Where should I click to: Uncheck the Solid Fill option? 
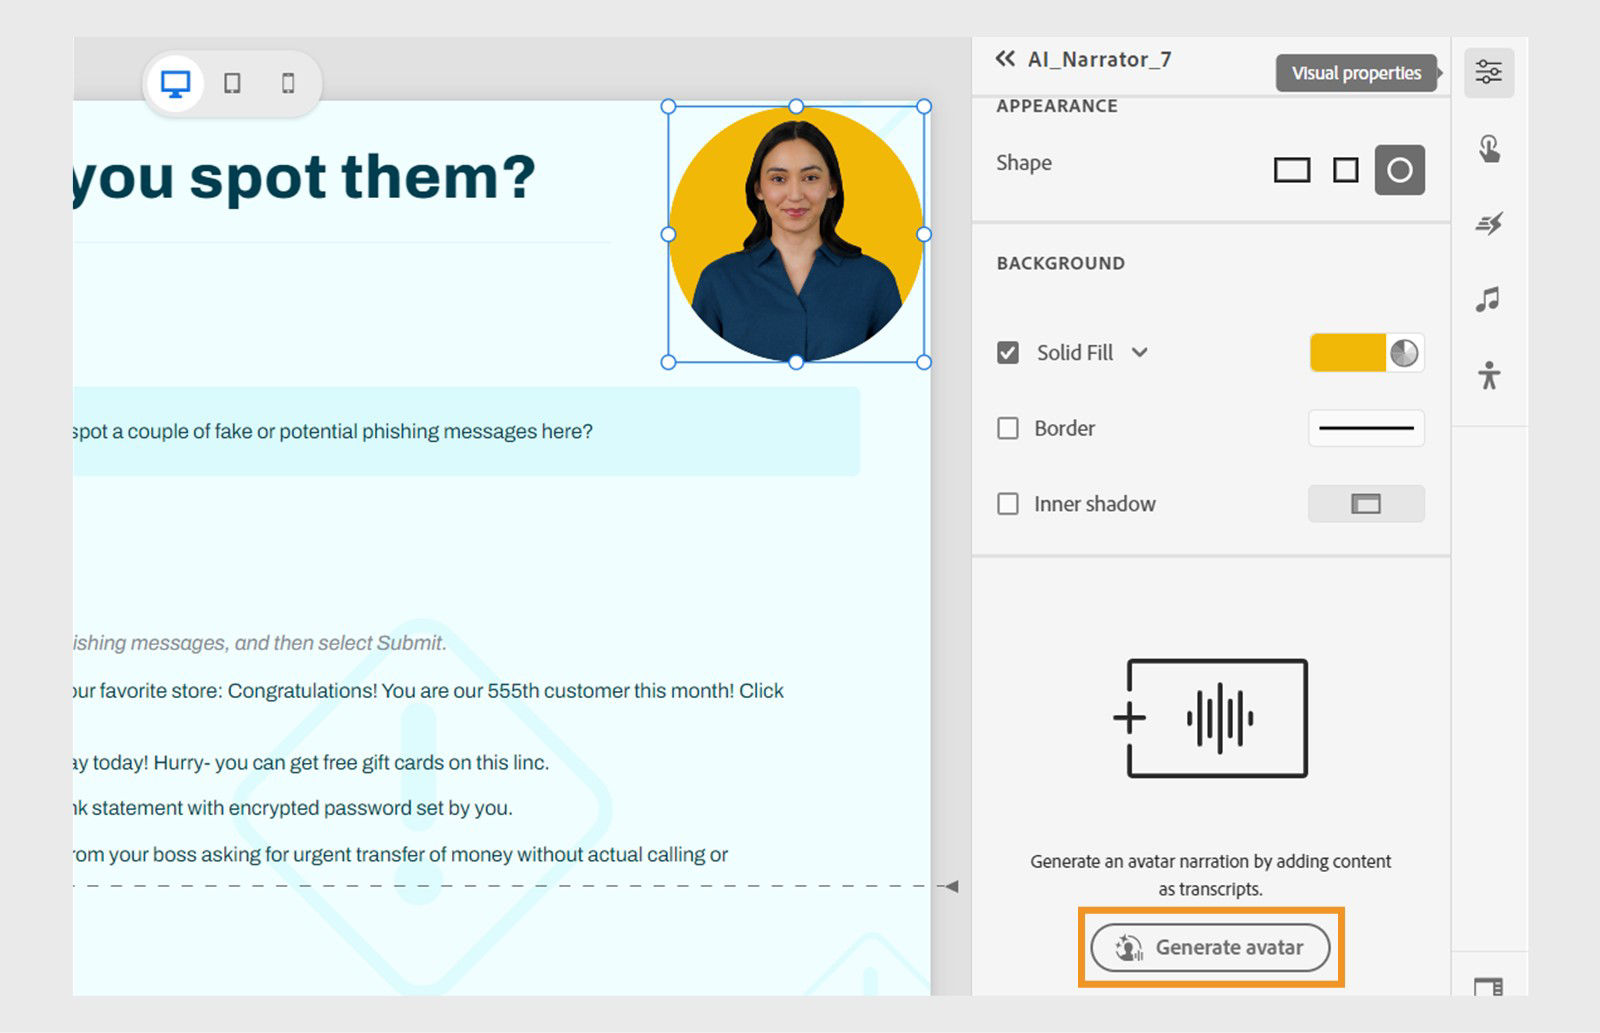1007,352
